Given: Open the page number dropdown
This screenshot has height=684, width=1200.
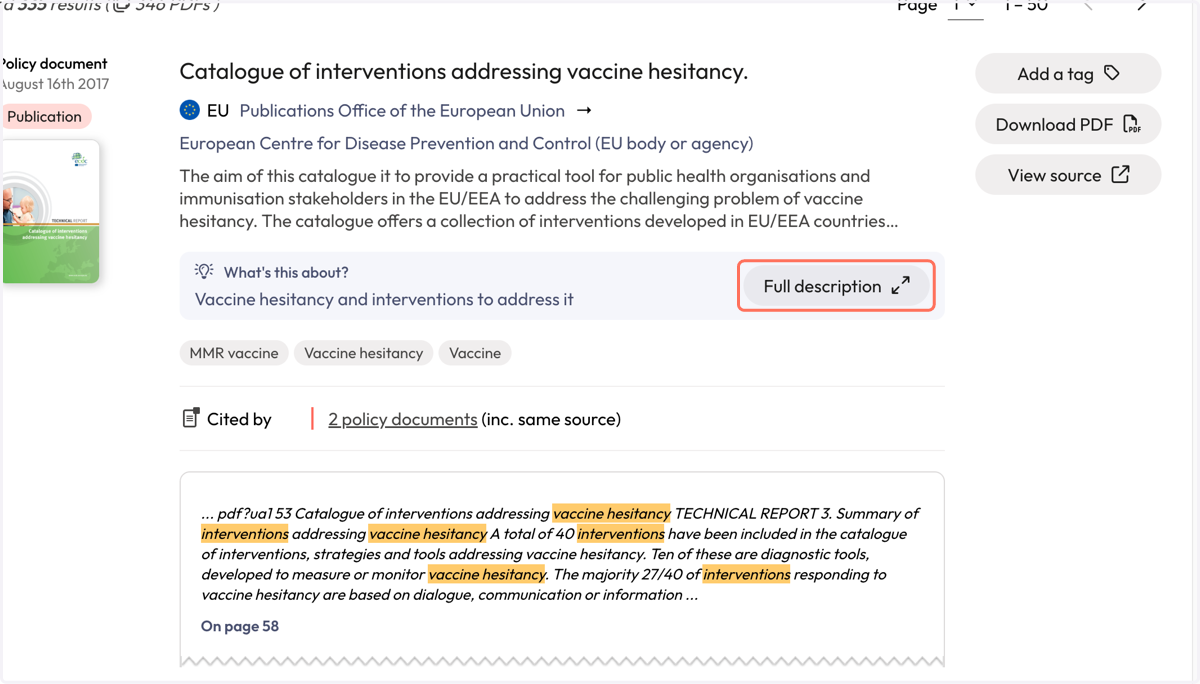Looking at the screenshot, I should point(965,7).
